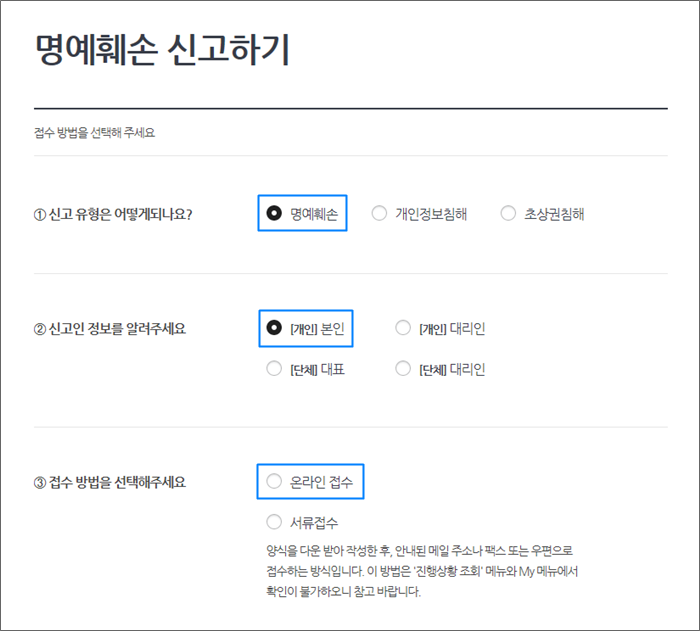Click the 접수 방법을 선택해 주세요 text
Viewport: 700px width, 631px height.
click(95, 133)
